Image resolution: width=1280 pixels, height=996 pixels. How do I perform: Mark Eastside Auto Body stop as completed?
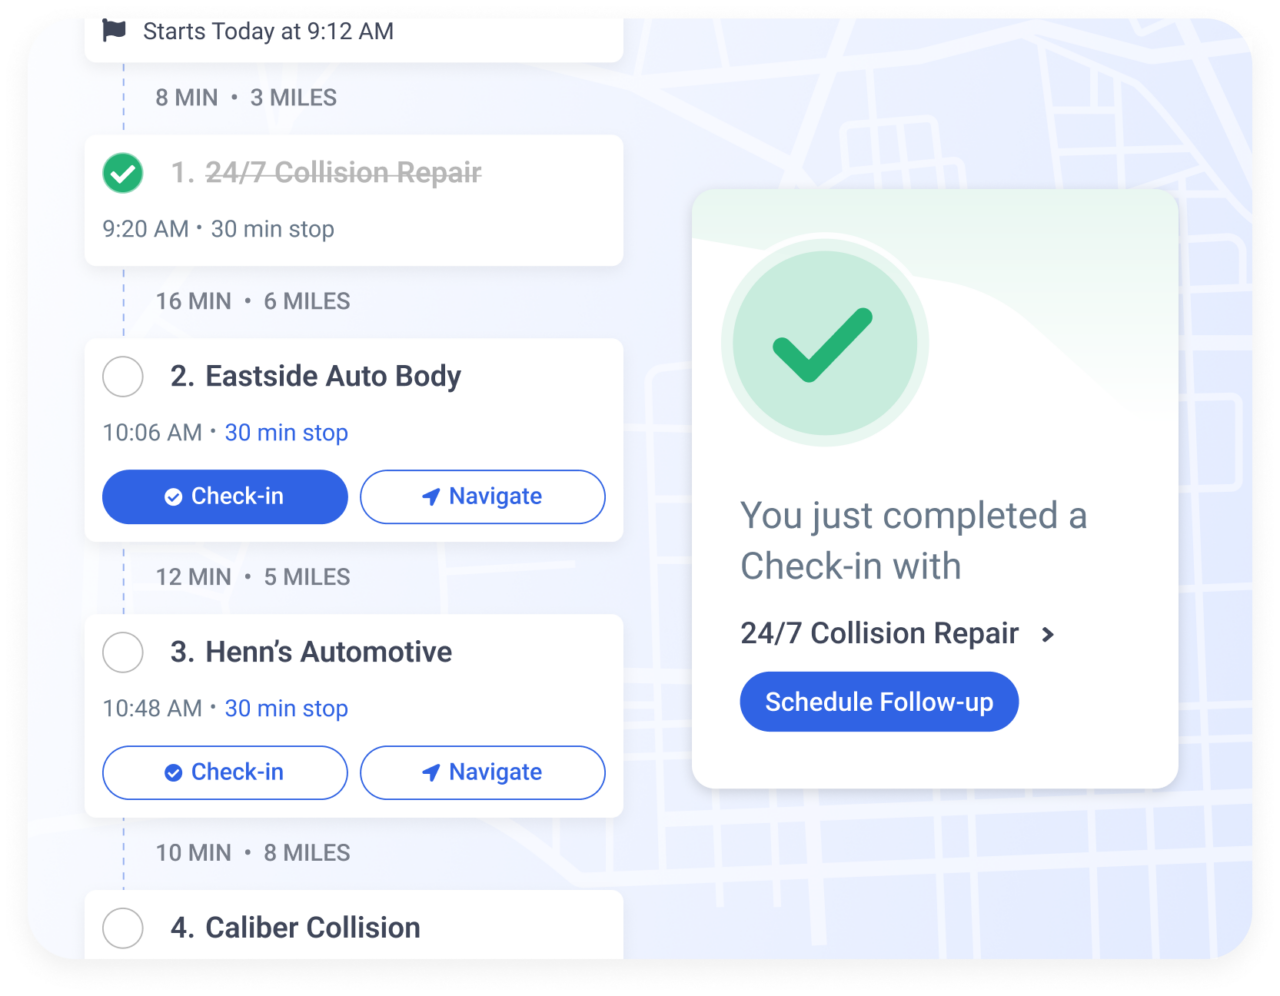tap(122, 376)
